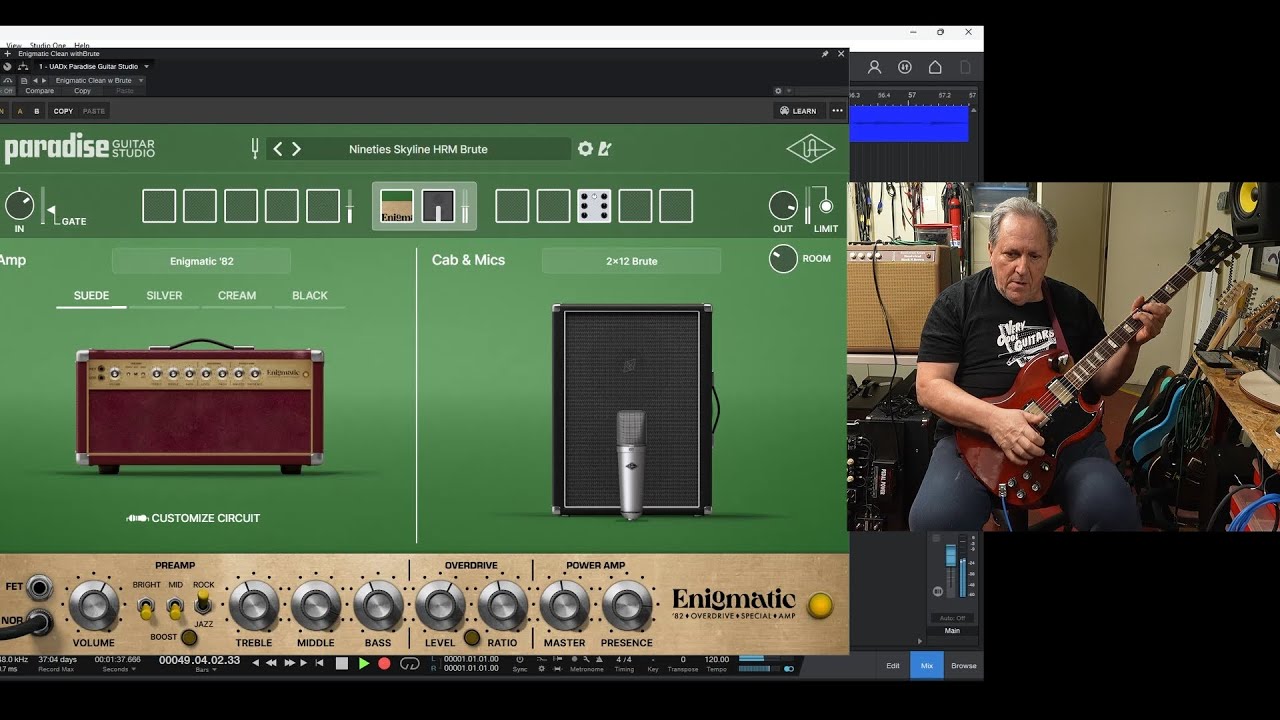Open the Help menu

82,45
